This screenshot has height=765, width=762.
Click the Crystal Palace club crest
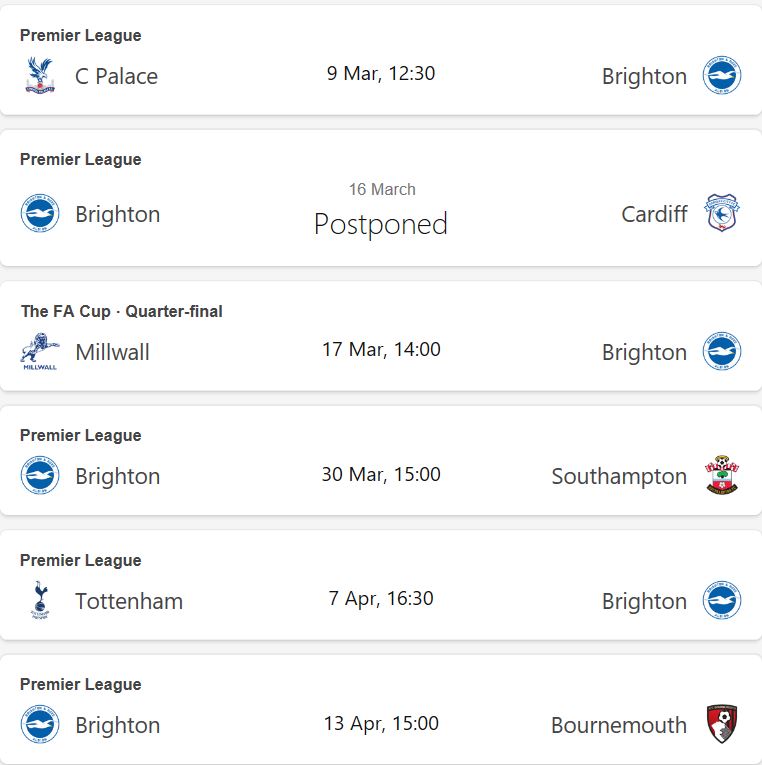(40, 76)
